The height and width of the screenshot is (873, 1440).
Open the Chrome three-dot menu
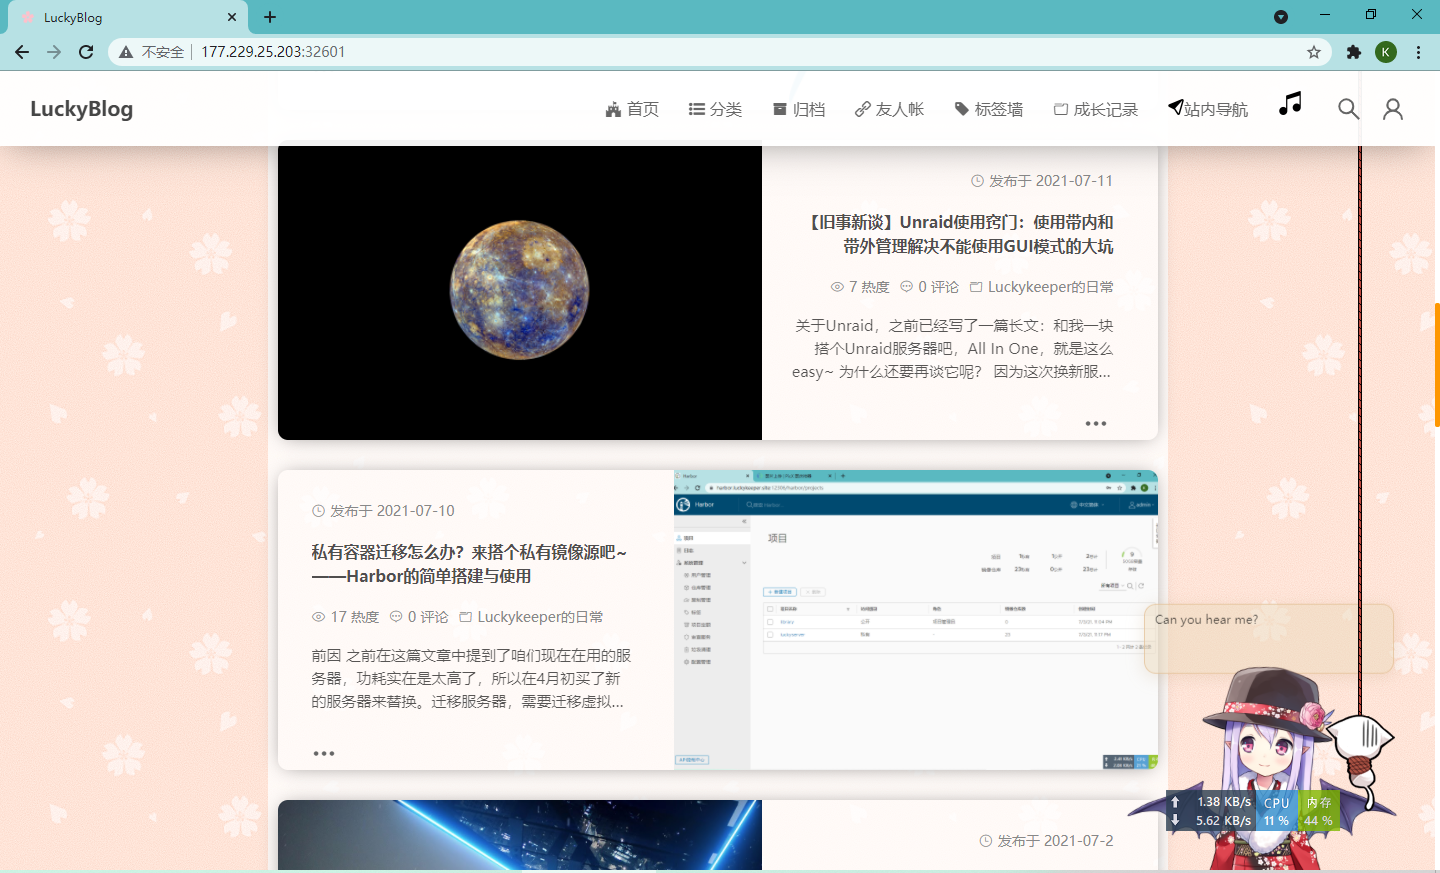coord(1418,52)
